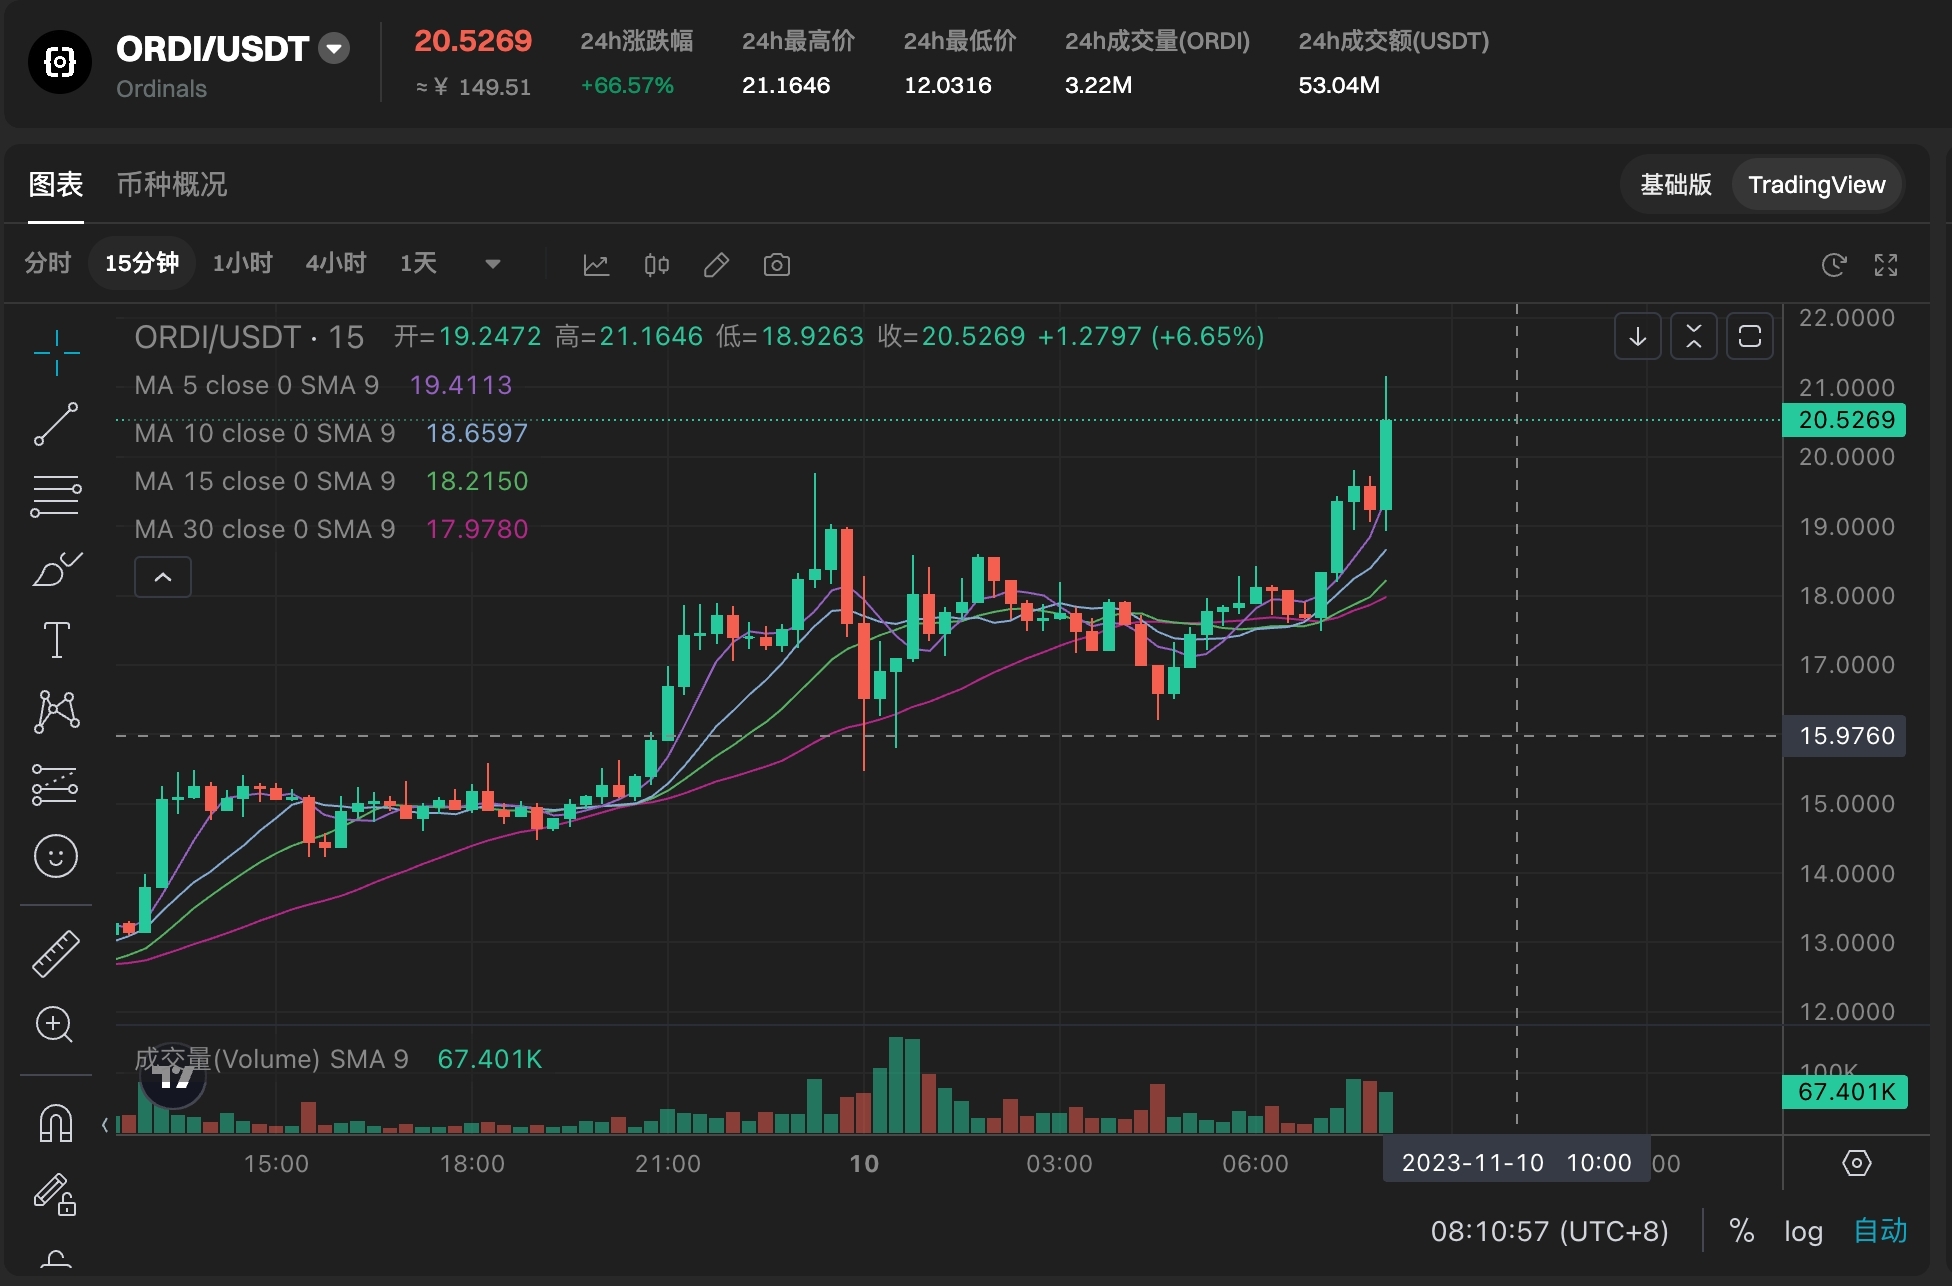Select the text annotation tool
Image resolution: width=1952 pixels, height=1286 pixels.
[x=56, y=640]
